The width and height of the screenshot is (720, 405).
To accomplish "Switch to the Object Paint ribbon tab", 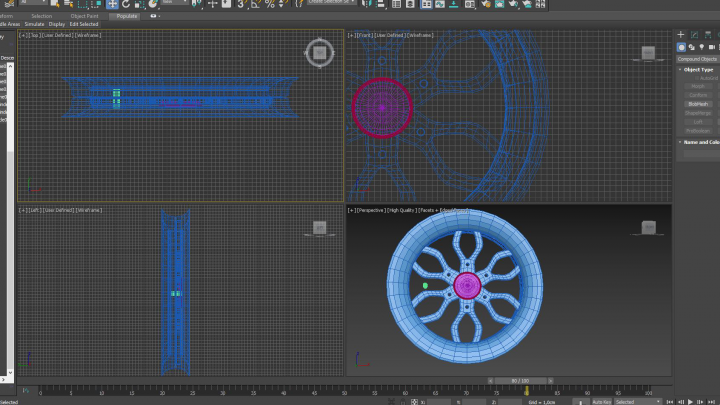I will pyautogui.click(x=84, y=16).
